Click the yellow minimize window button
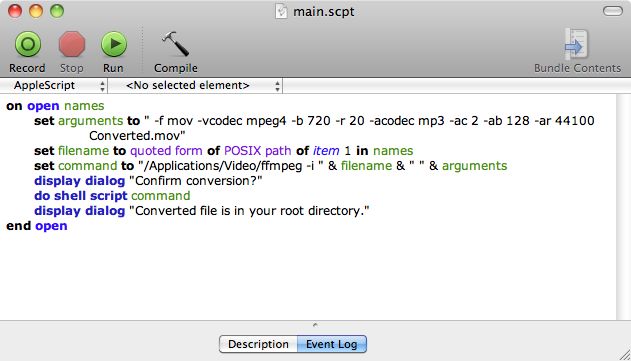The image size is (631, 361). [36, 11]
